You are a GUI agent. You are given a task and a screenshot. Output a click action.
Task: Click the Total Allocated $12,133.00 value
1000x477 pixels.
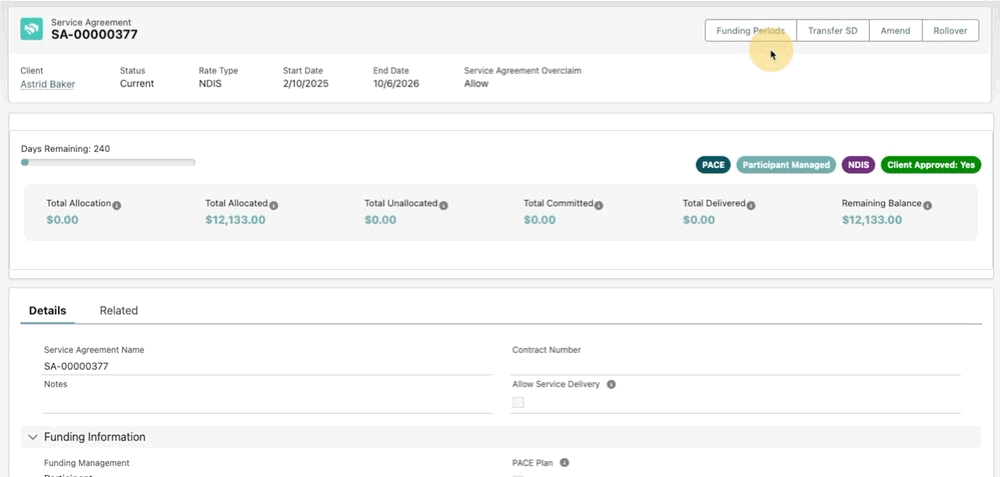[x=235, y=220]
